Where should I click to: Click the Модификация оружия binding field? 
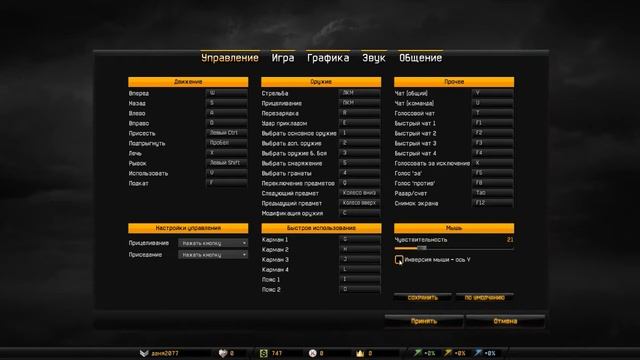pos(360,213)
